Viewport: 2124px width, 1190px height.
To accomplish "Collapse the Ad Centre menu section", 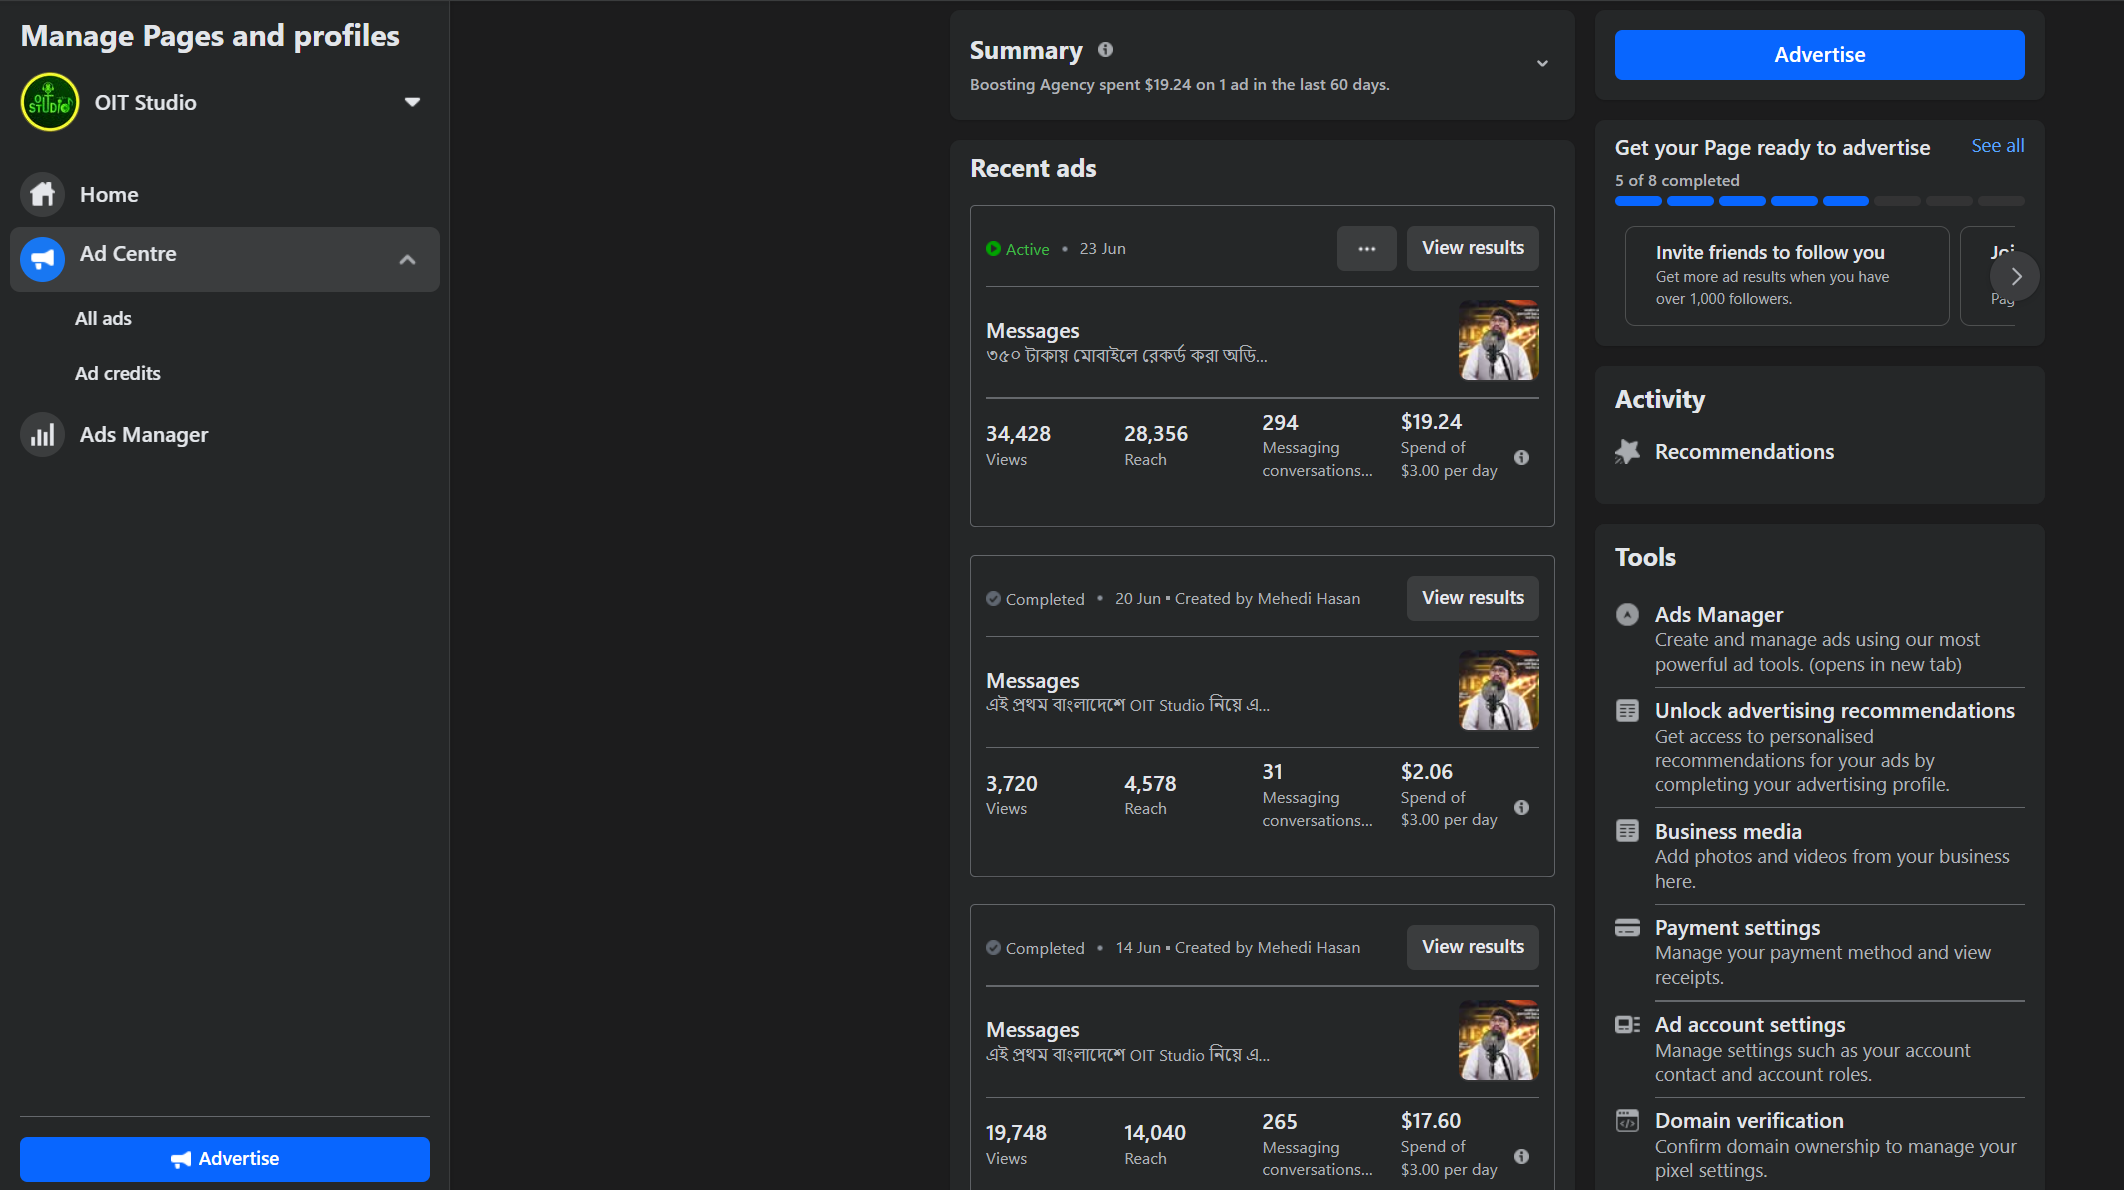I will coord(407,259).
